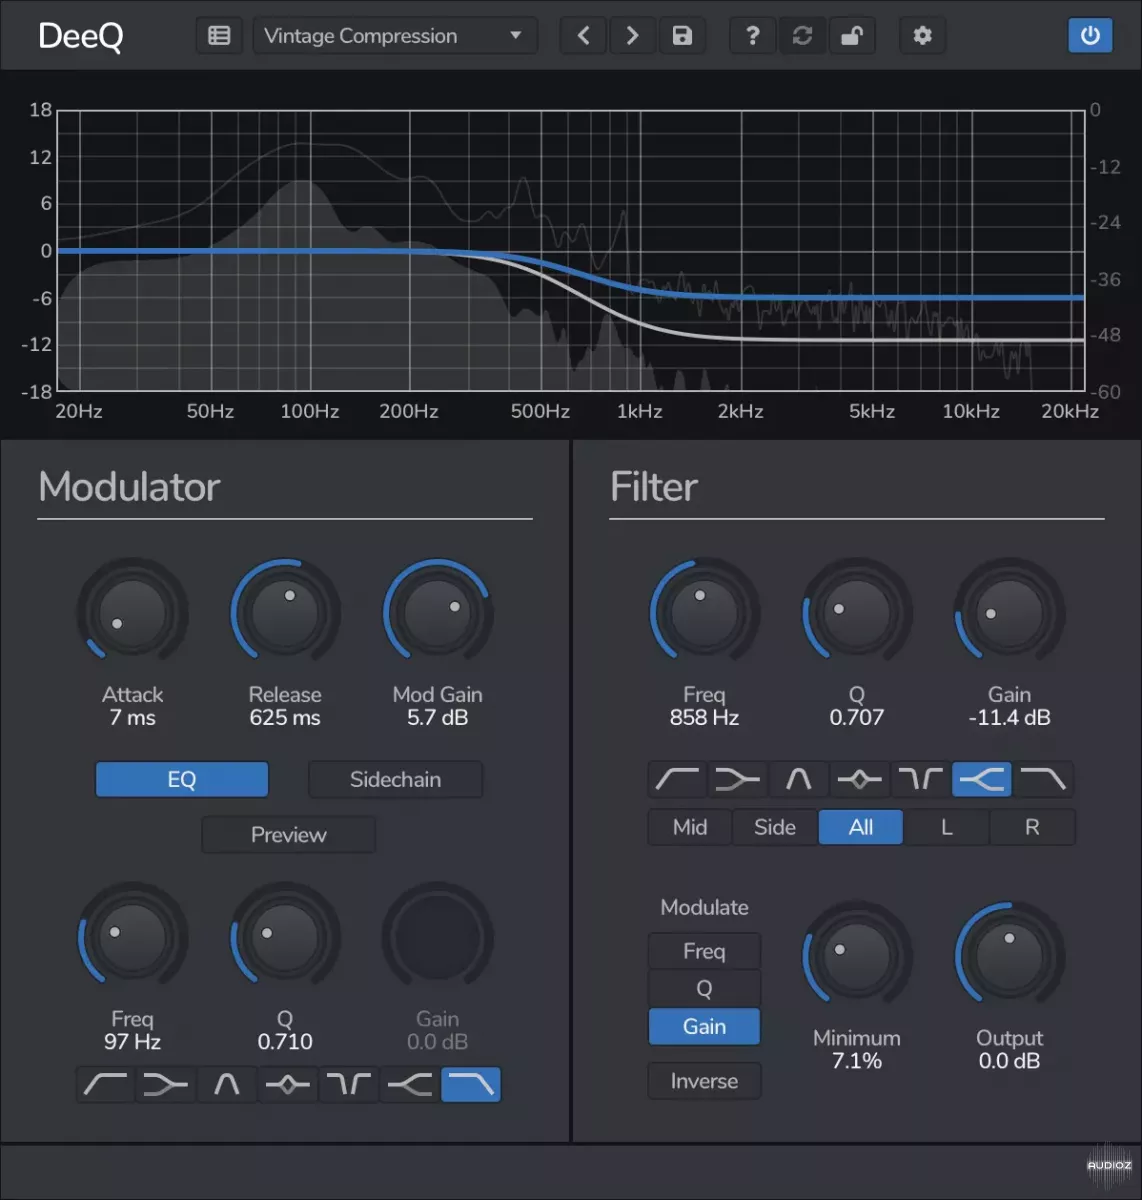The width and height of the screenshot is (1142, 1200).
Task: Select Modulator low-shelf filter shape
Action: tap(166, 1084)
